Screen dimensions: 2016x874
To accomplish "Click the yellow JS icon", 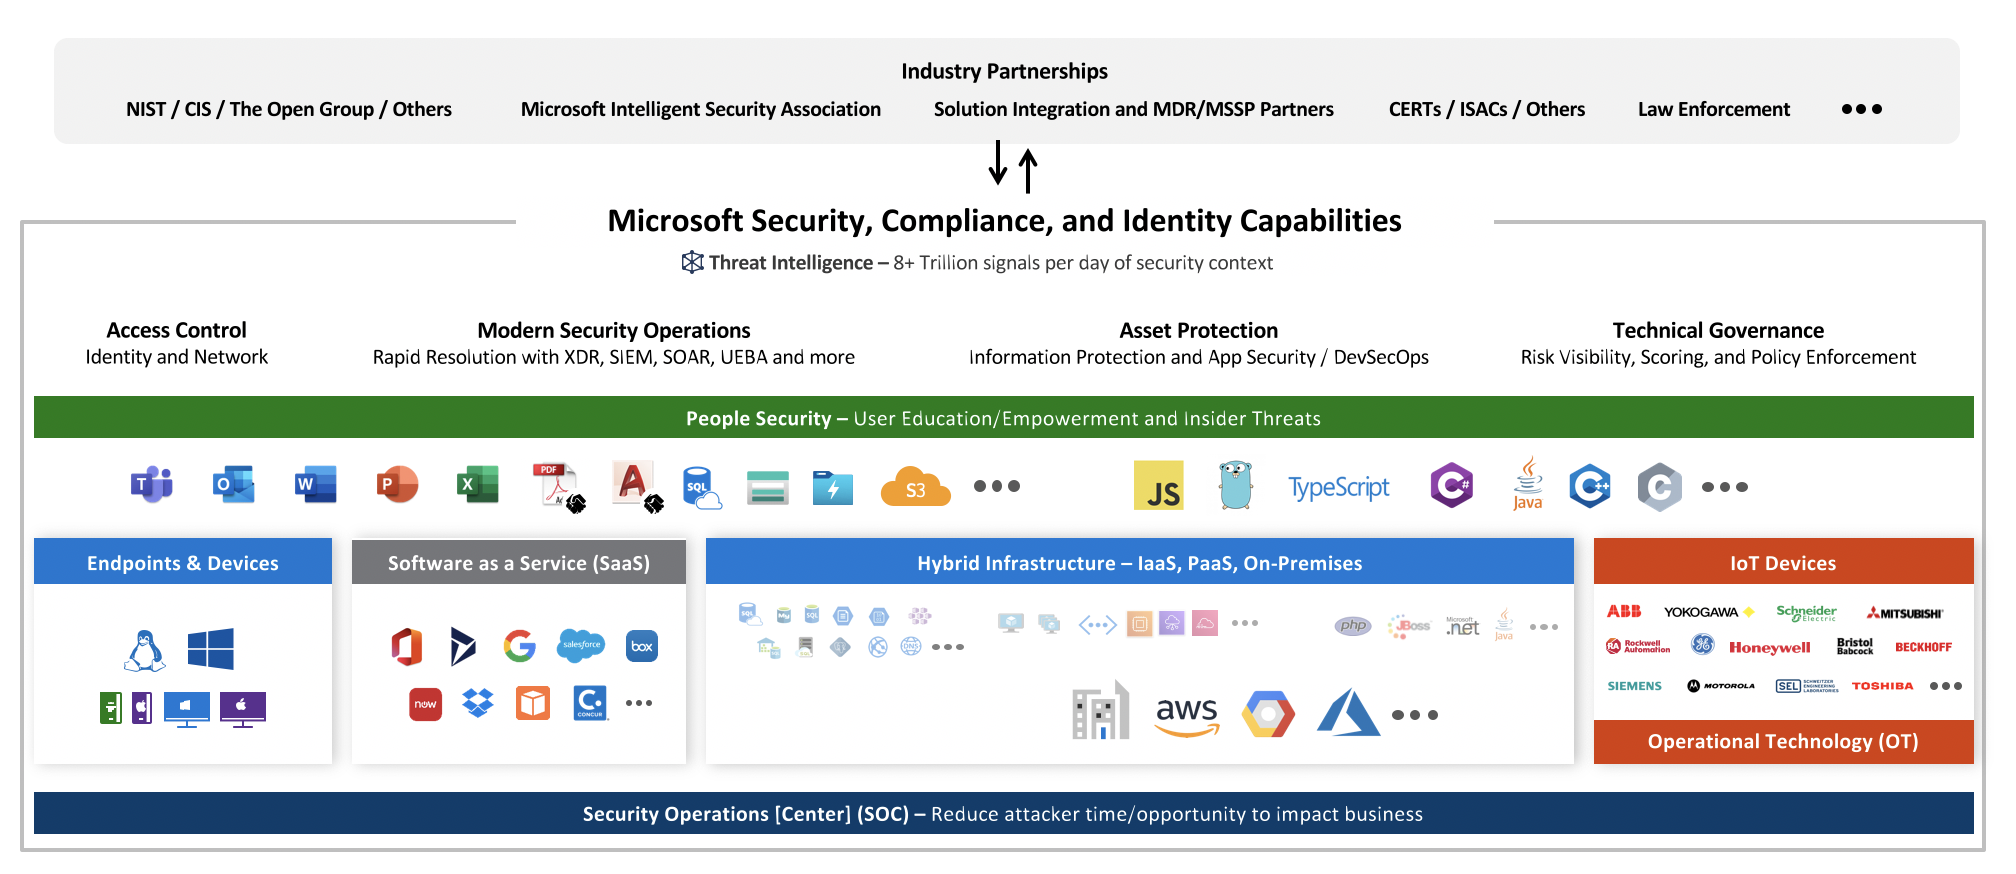I will 1159,486.
